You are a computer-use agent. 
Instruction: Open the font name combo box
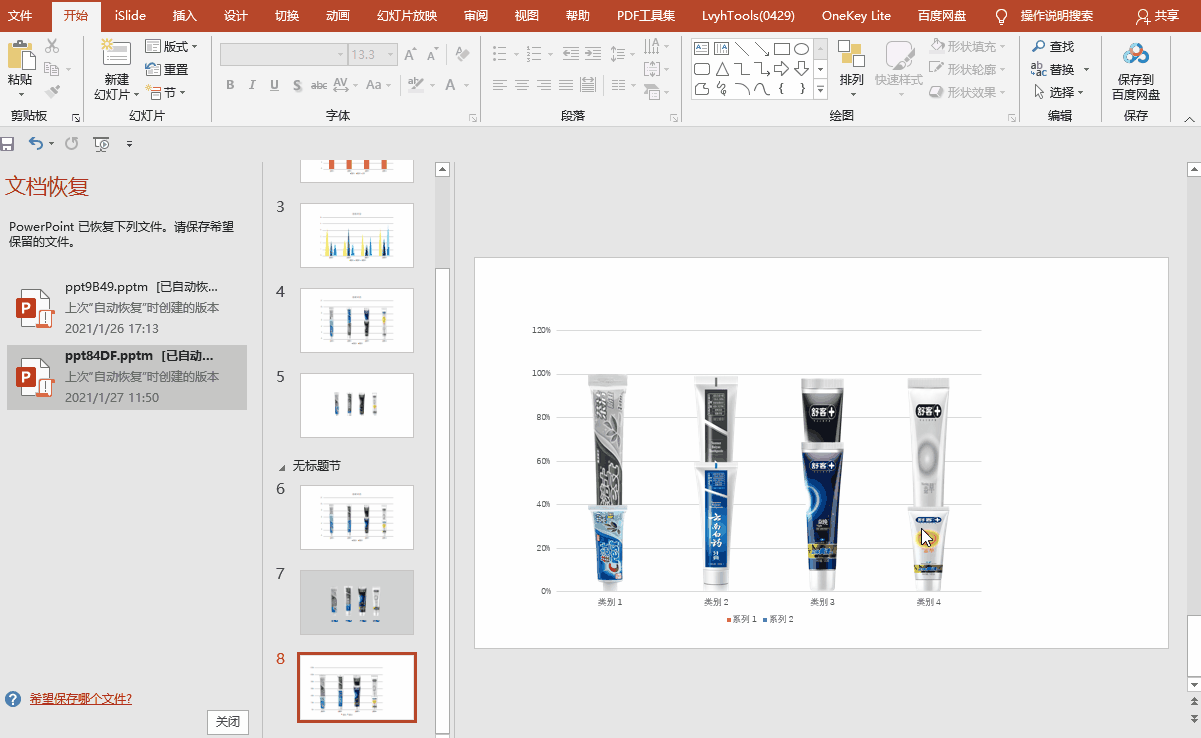pos(283,55)
